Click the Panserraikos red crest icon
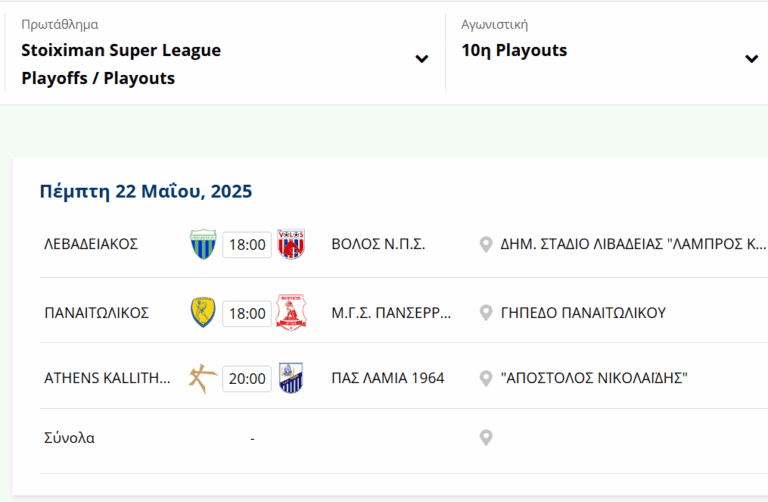This screenshot has width=768, height=502. 291,312
